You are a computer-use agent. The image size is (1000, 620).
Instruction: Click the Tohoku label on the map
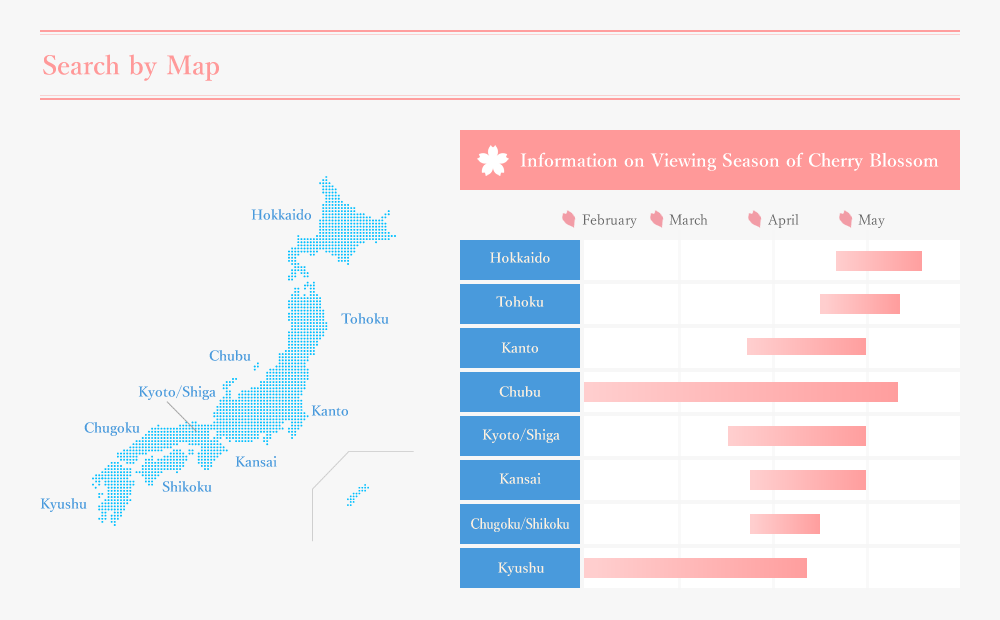[365, 319]
